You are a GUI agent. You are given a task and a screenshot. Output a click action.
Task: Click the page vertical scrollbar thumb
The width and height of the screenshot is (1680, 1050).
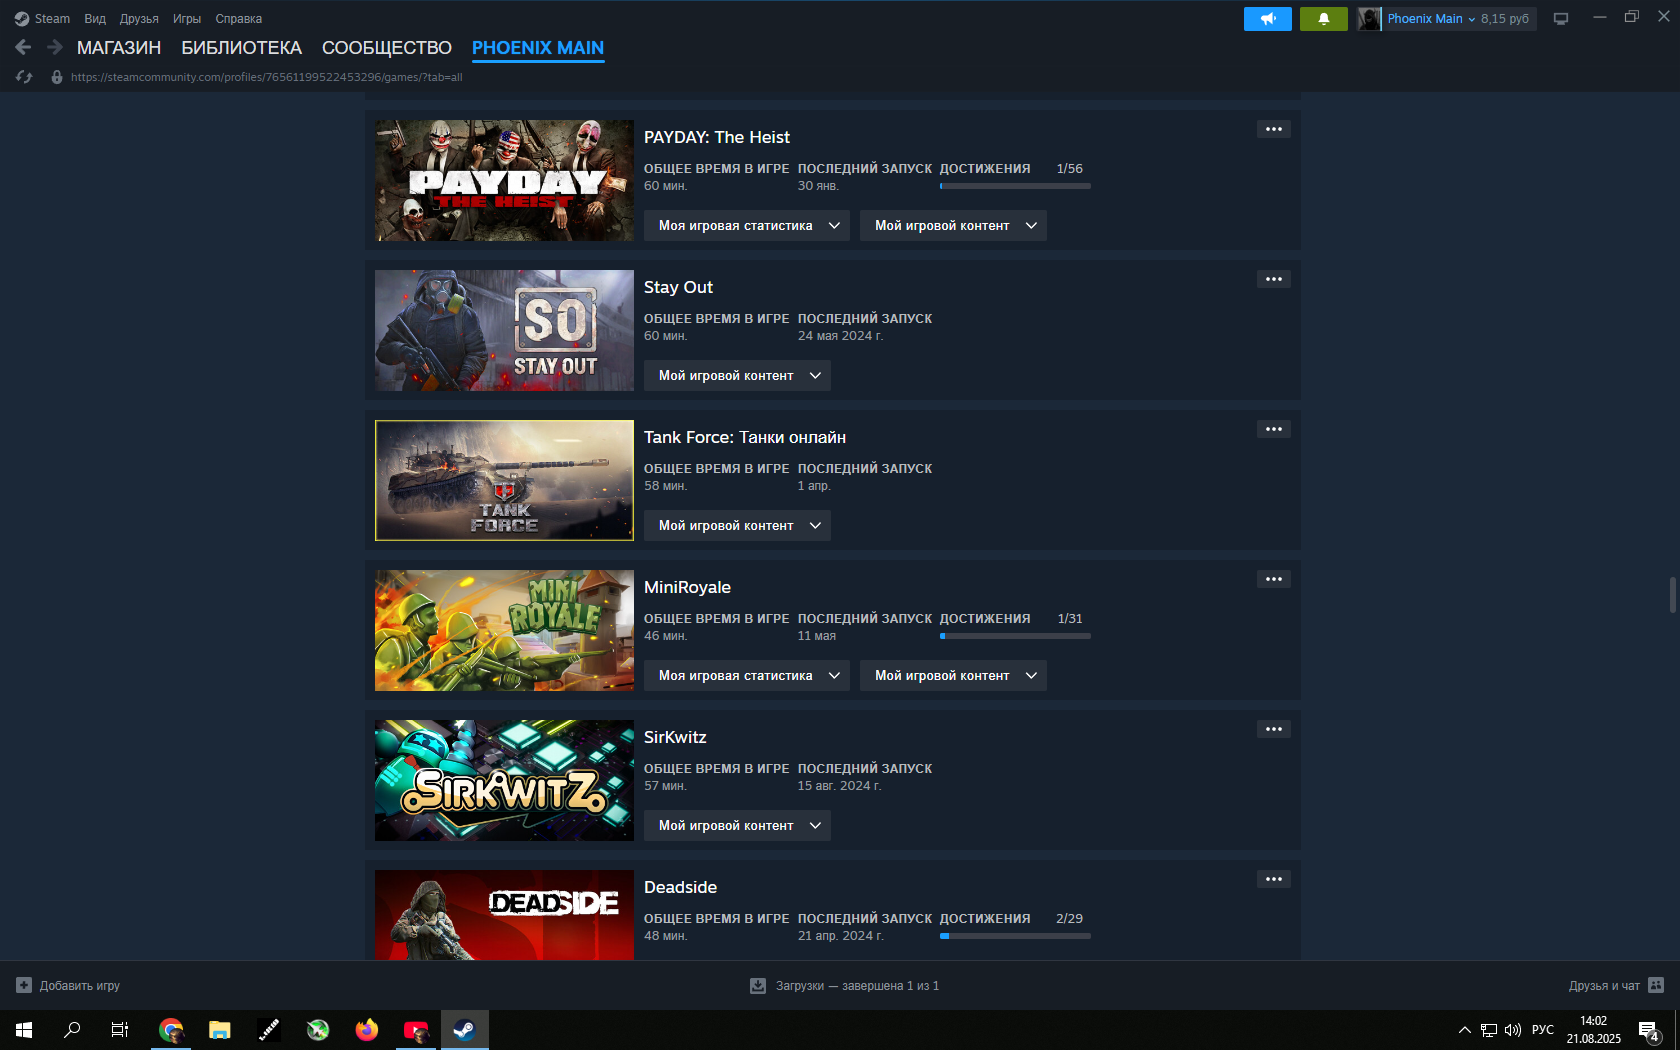click(1673, 595)
